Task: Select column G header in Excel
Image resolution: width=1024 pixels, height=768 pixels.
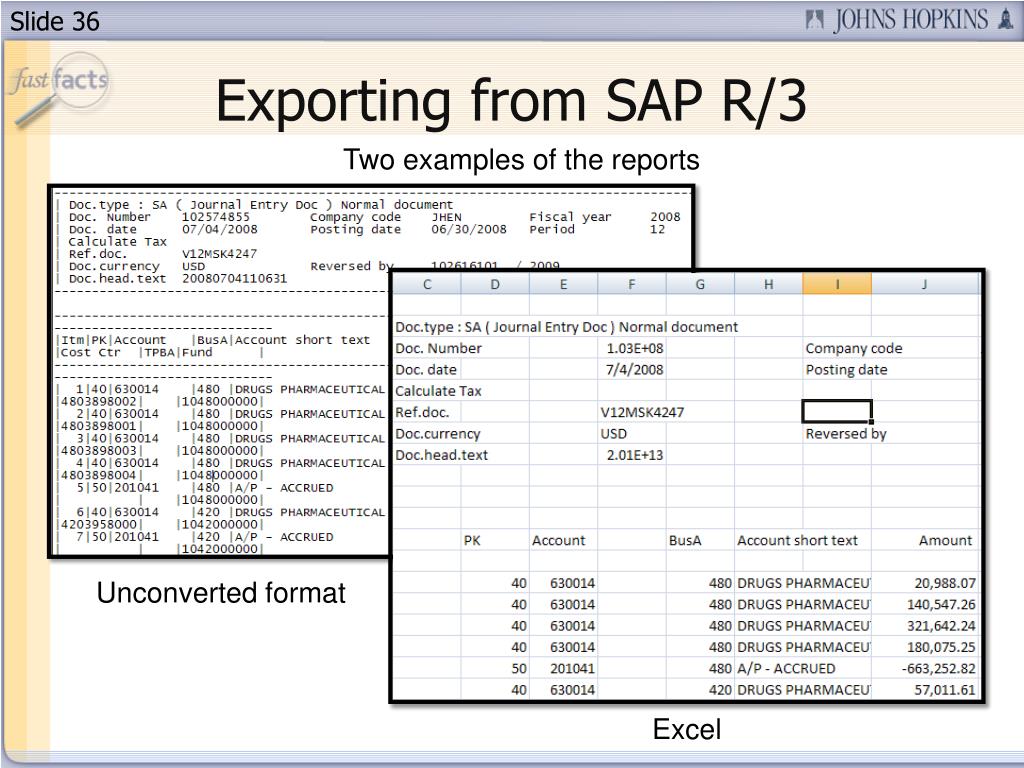Action: pyautogui.click(x=700, y=284)
